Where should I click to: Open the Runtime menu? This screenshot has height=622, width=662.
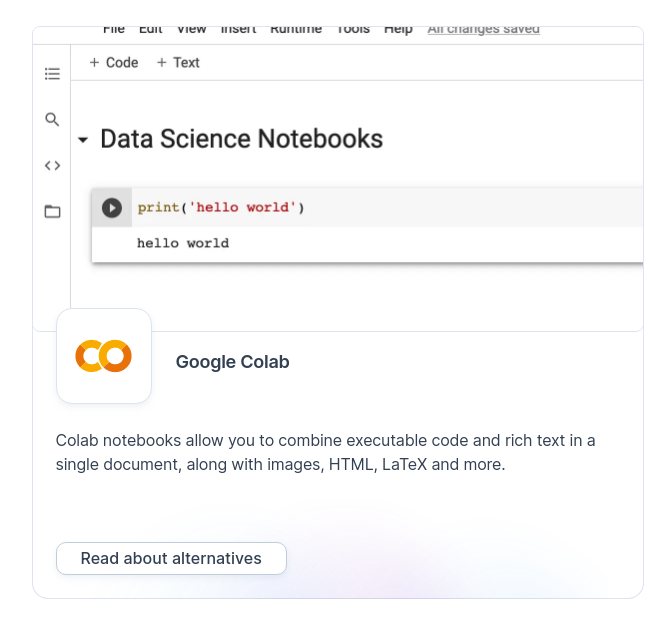tap(295, 30)
